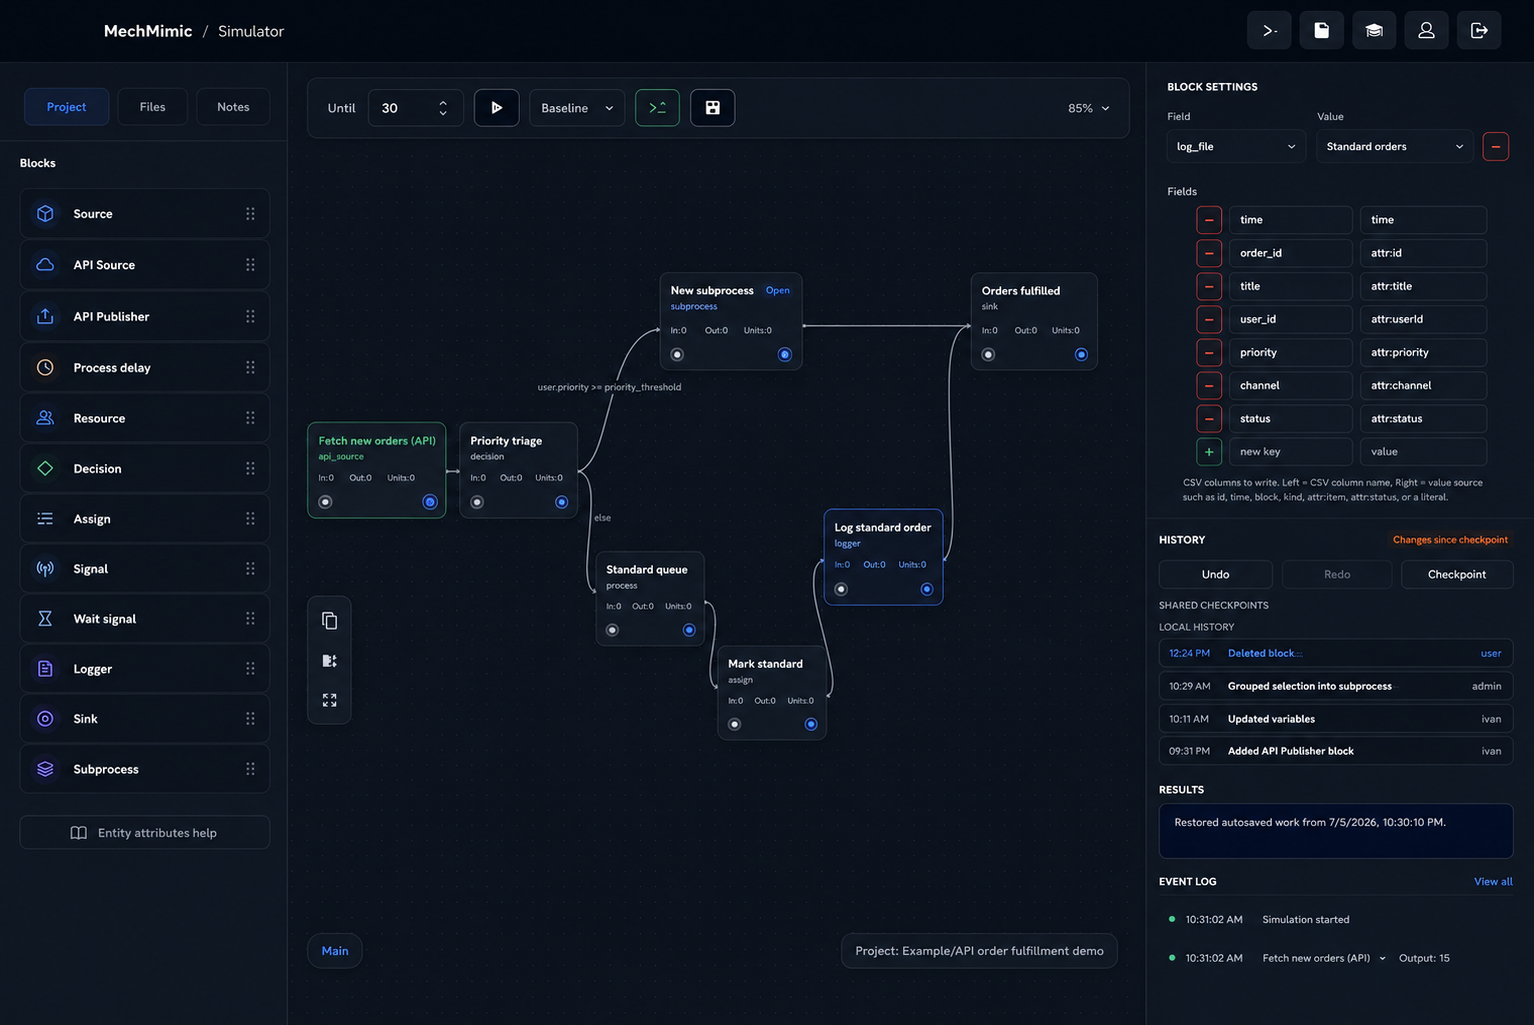
Task: Click the green script console toolbar button
Action: 657,108
